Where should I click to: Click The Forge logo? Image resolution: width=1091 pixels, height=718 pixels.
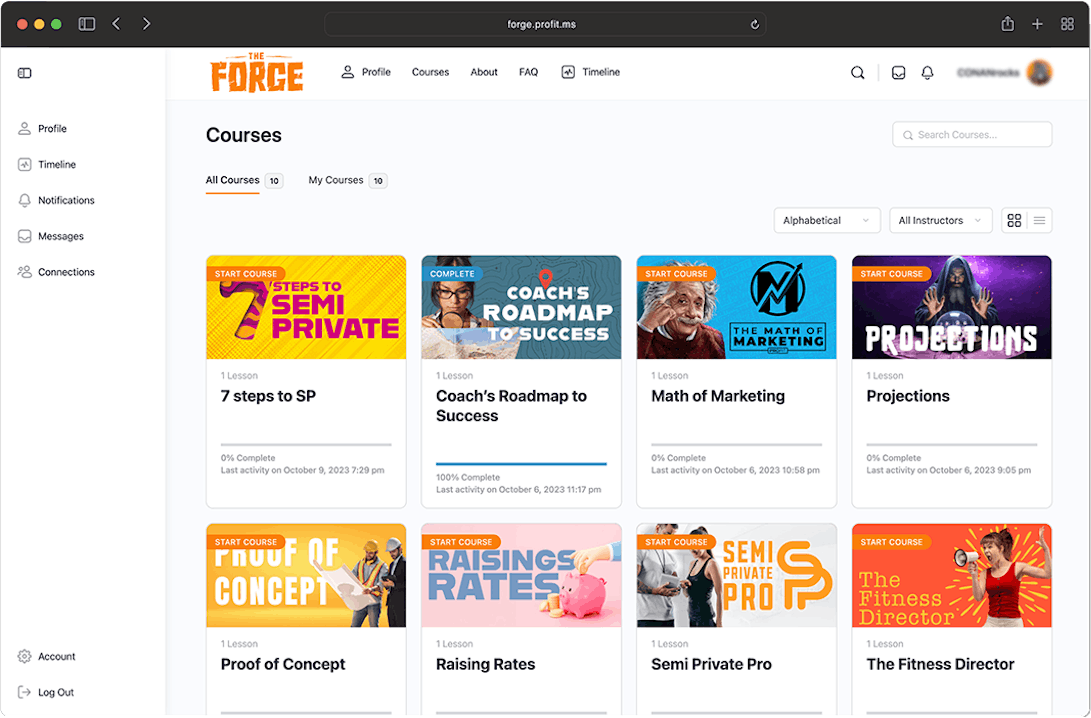[257, 73]
